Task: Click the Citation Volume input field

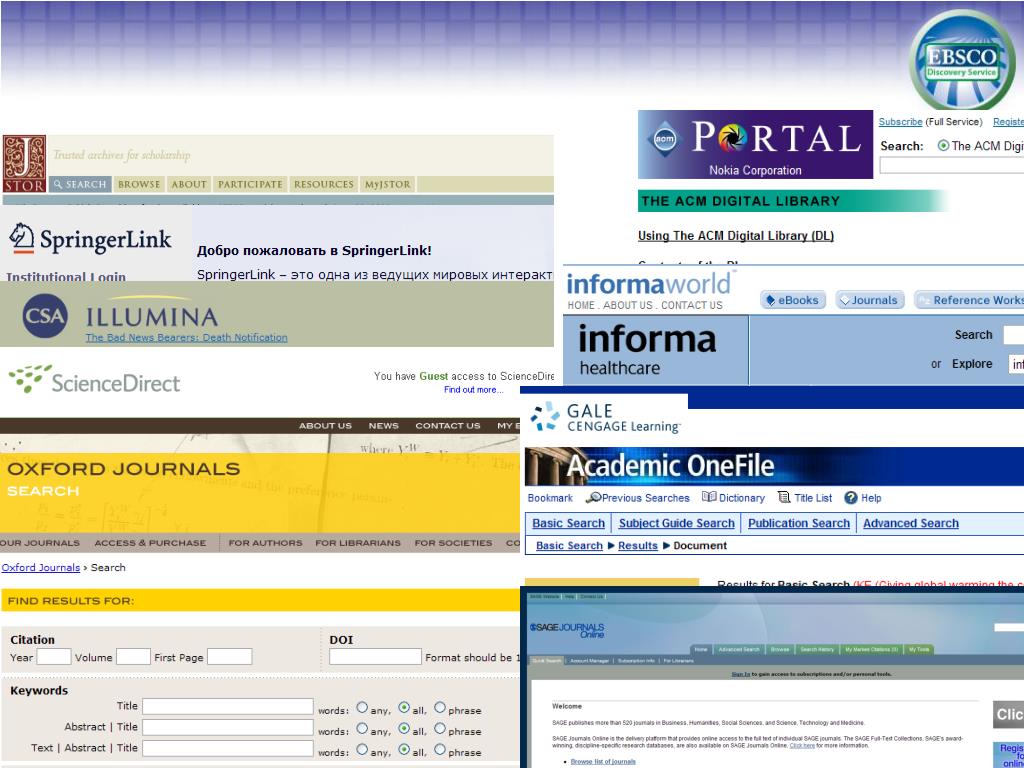Action: click(133, 657)
